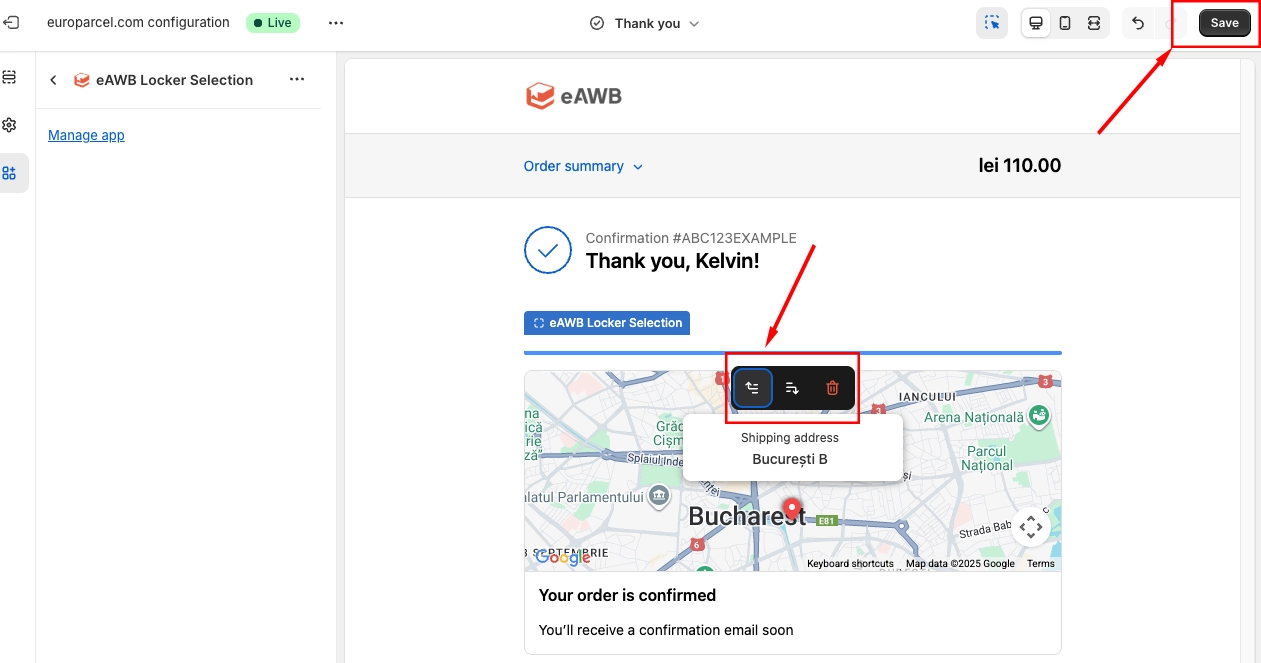Click the europarcel.com configuration title
The height and width of the screenshot is (663, 1261).
tap(138, 22)
